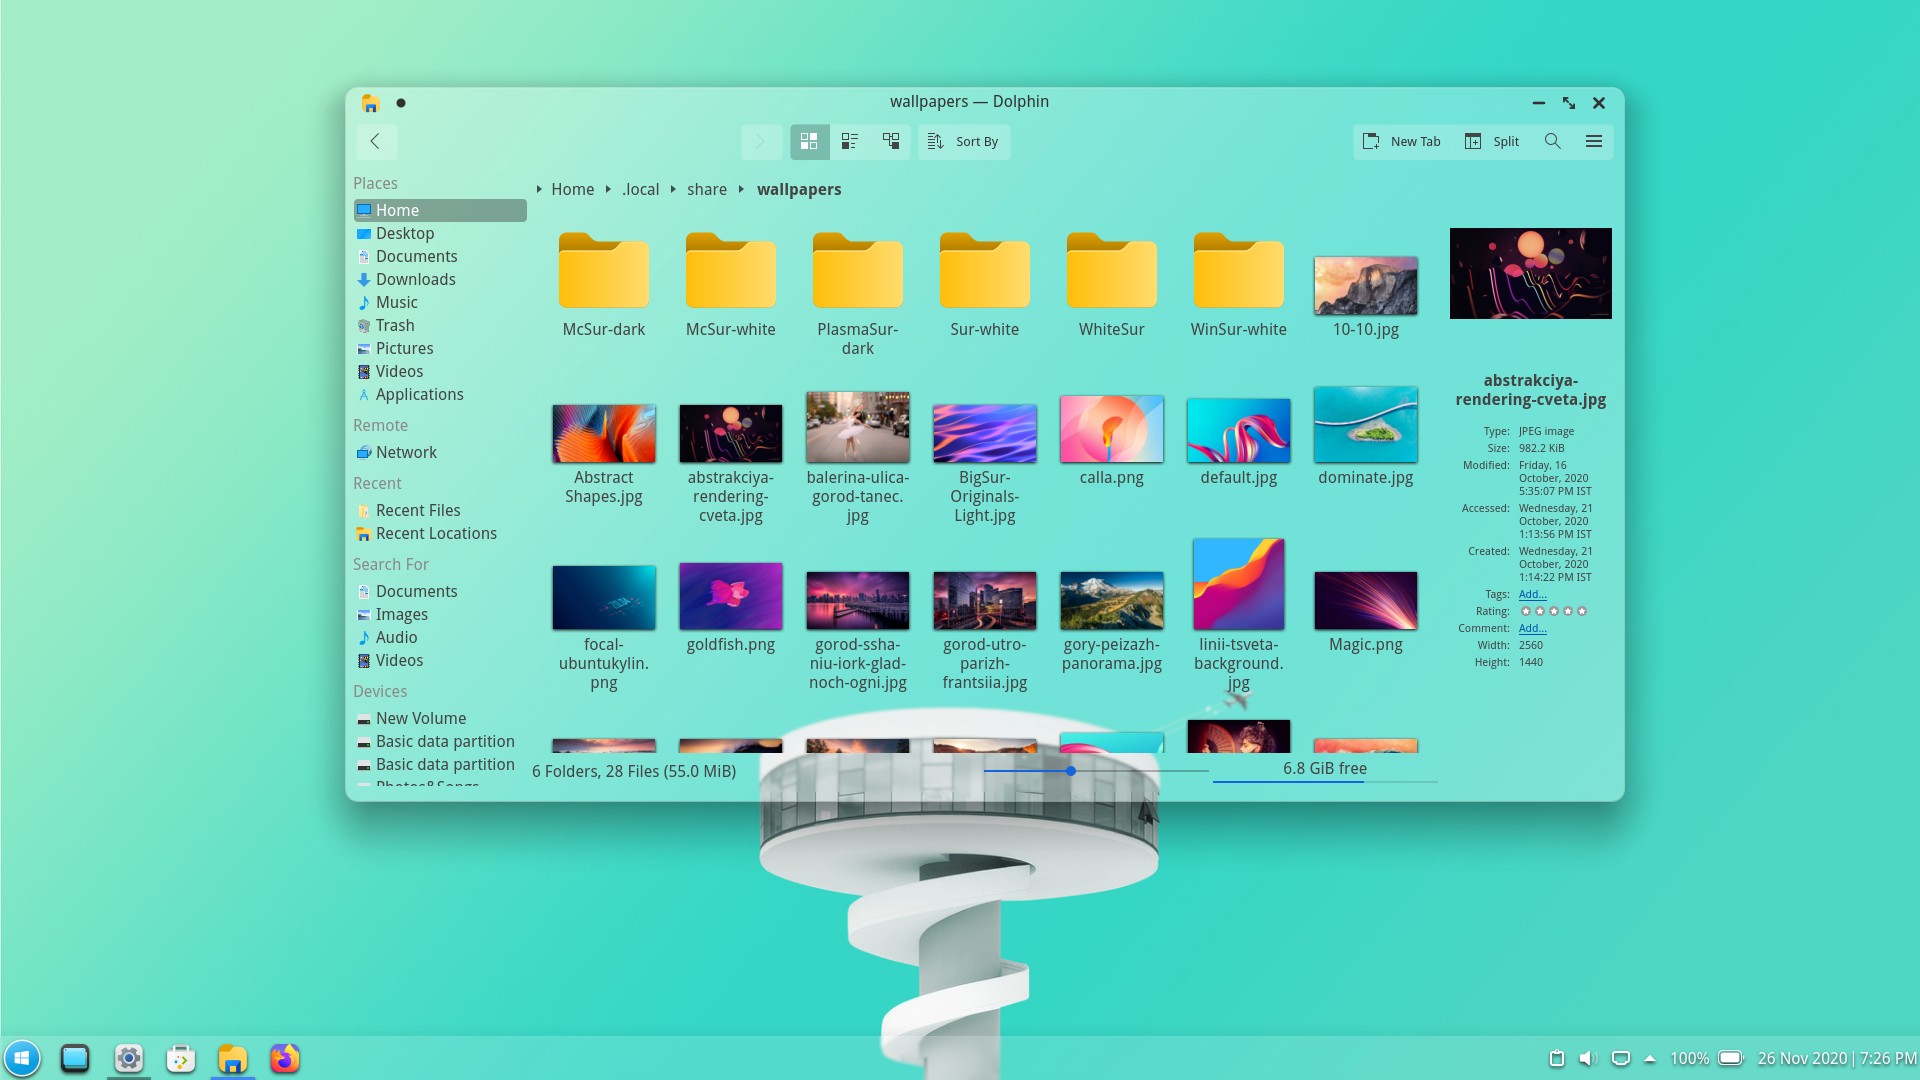Open New Volume device
Image resolution: width=1920 pixels, height=1080 pixels.
click(x=440, y=718)
